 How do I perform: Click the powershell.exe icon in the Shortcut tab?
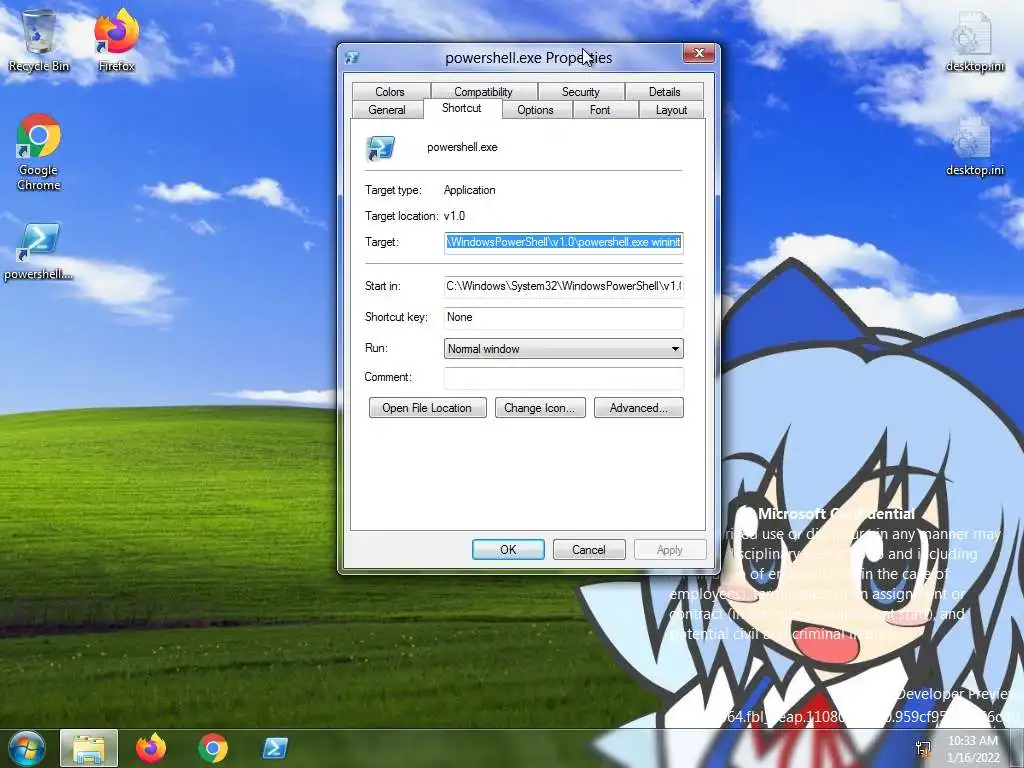[x=381, y=148]
